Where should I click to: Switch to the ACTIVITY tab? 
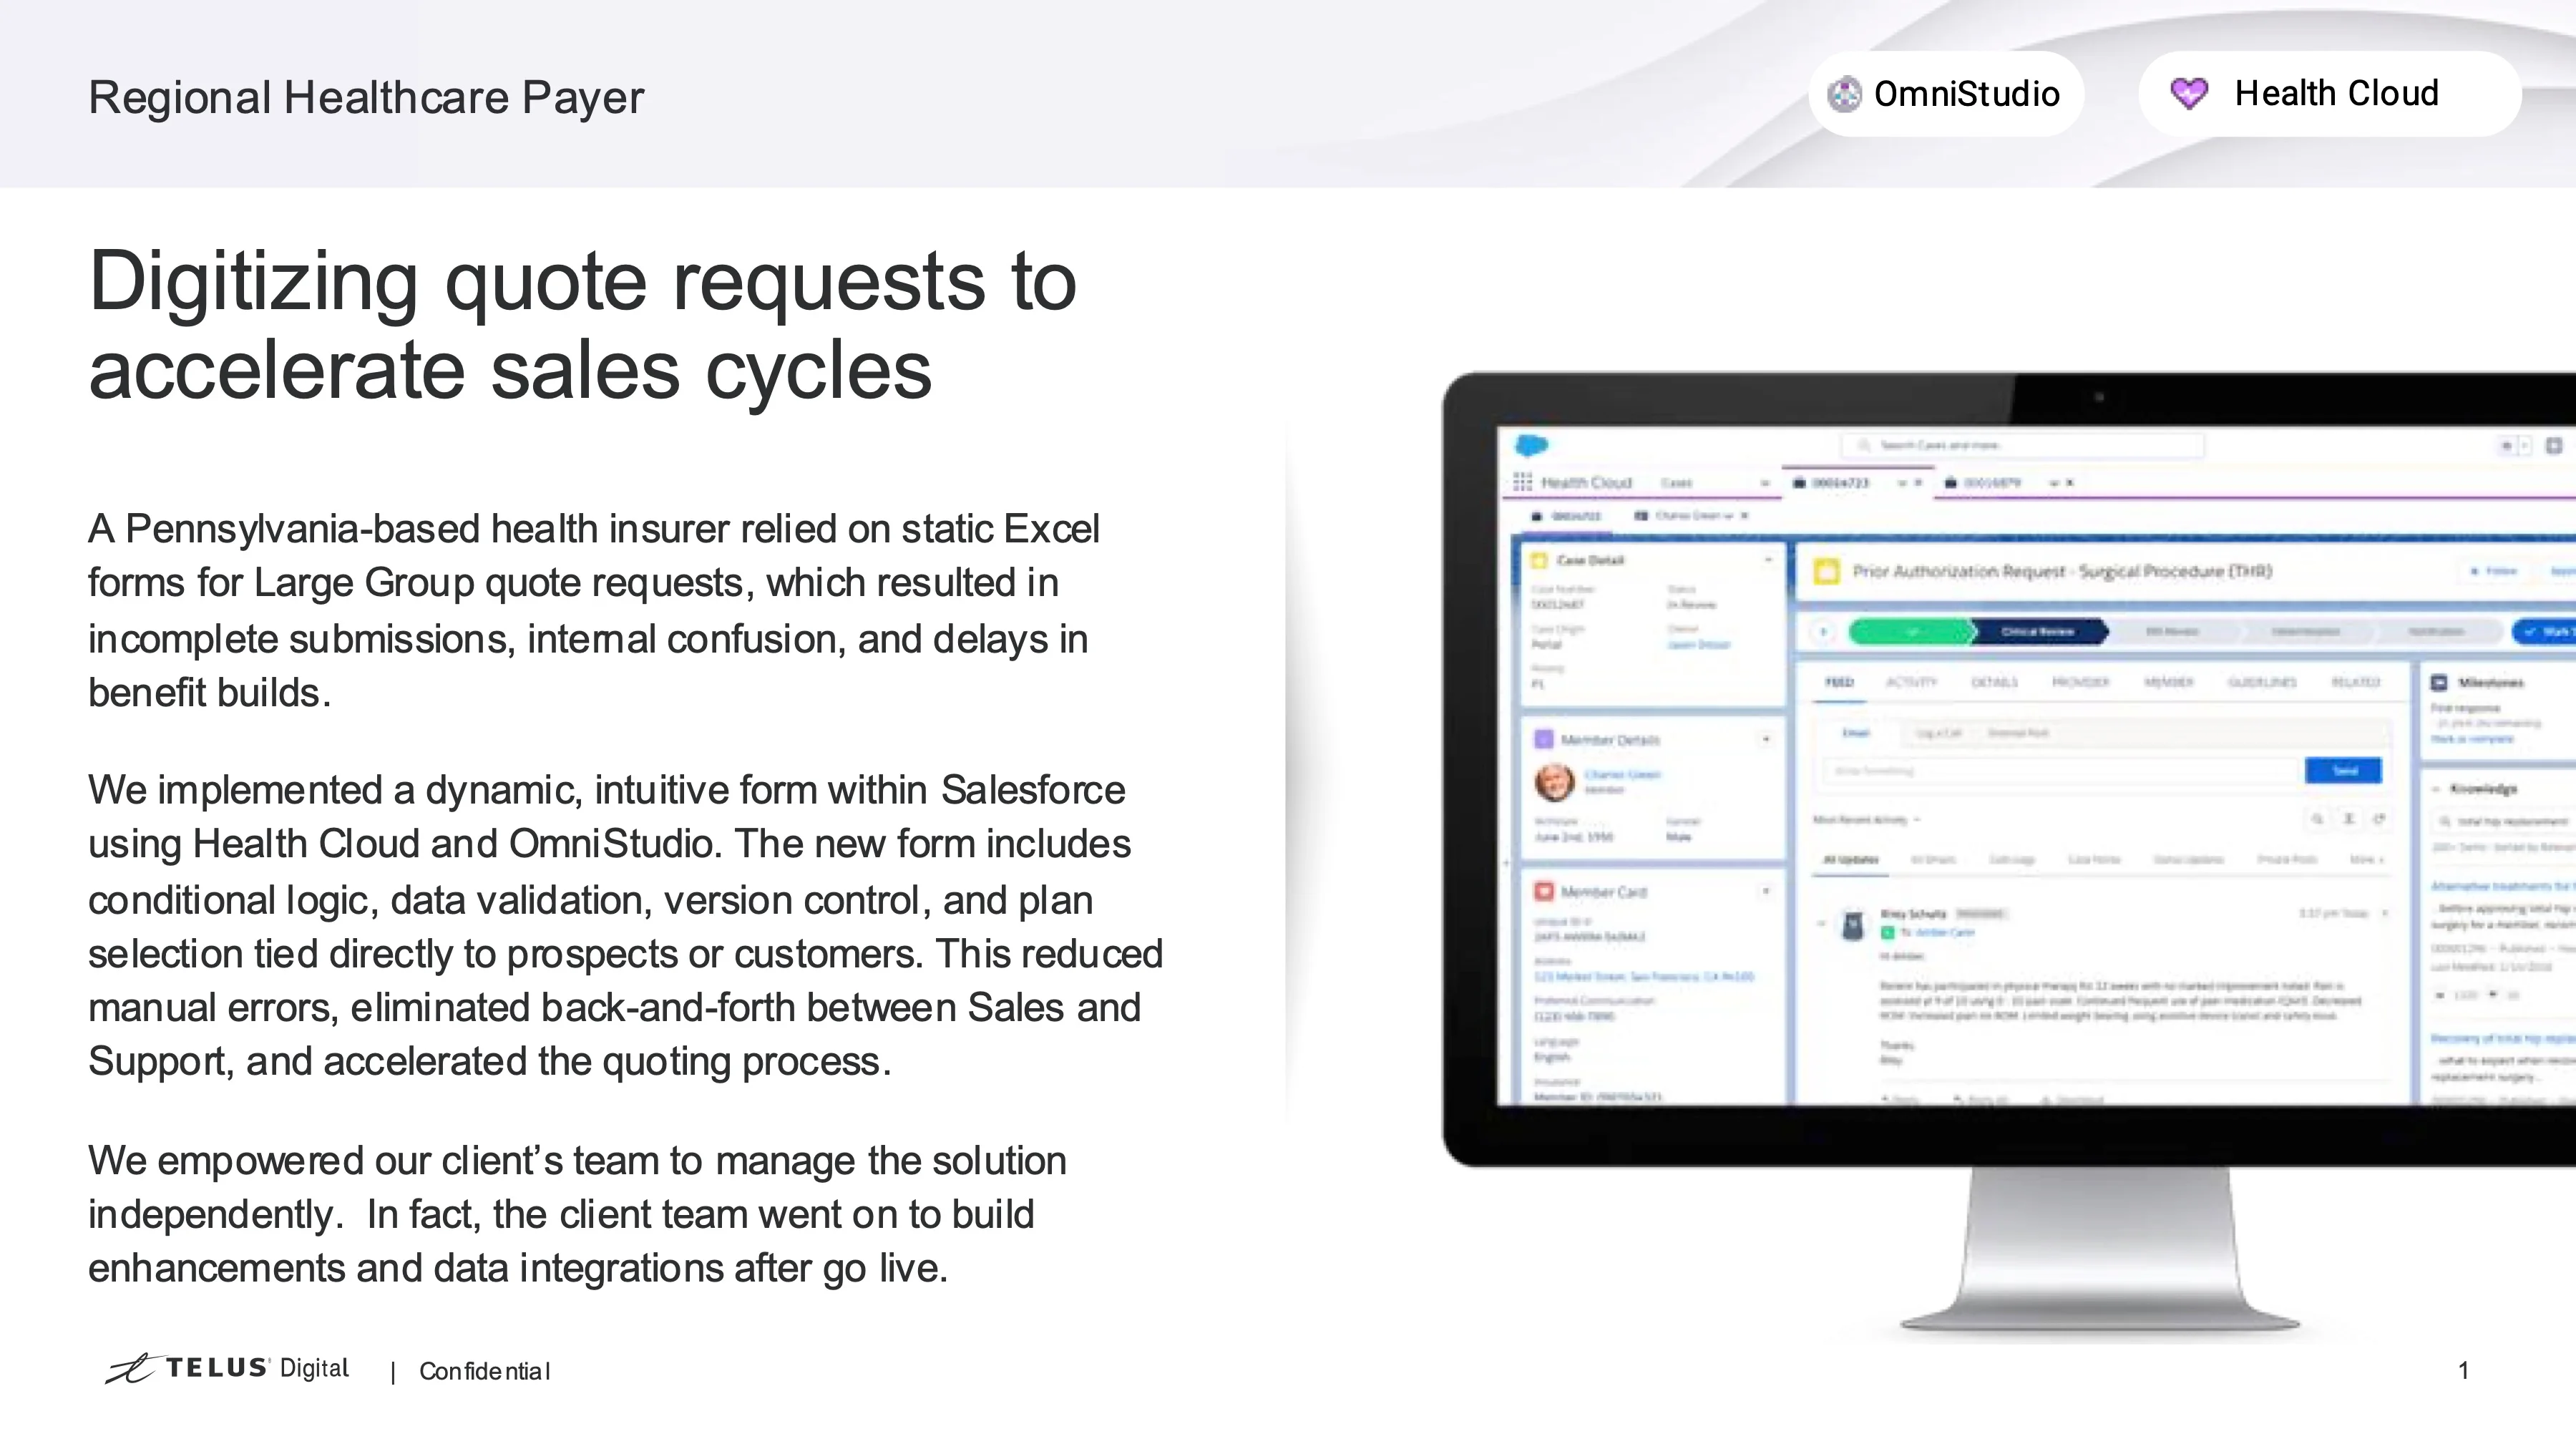(1911, 682)
